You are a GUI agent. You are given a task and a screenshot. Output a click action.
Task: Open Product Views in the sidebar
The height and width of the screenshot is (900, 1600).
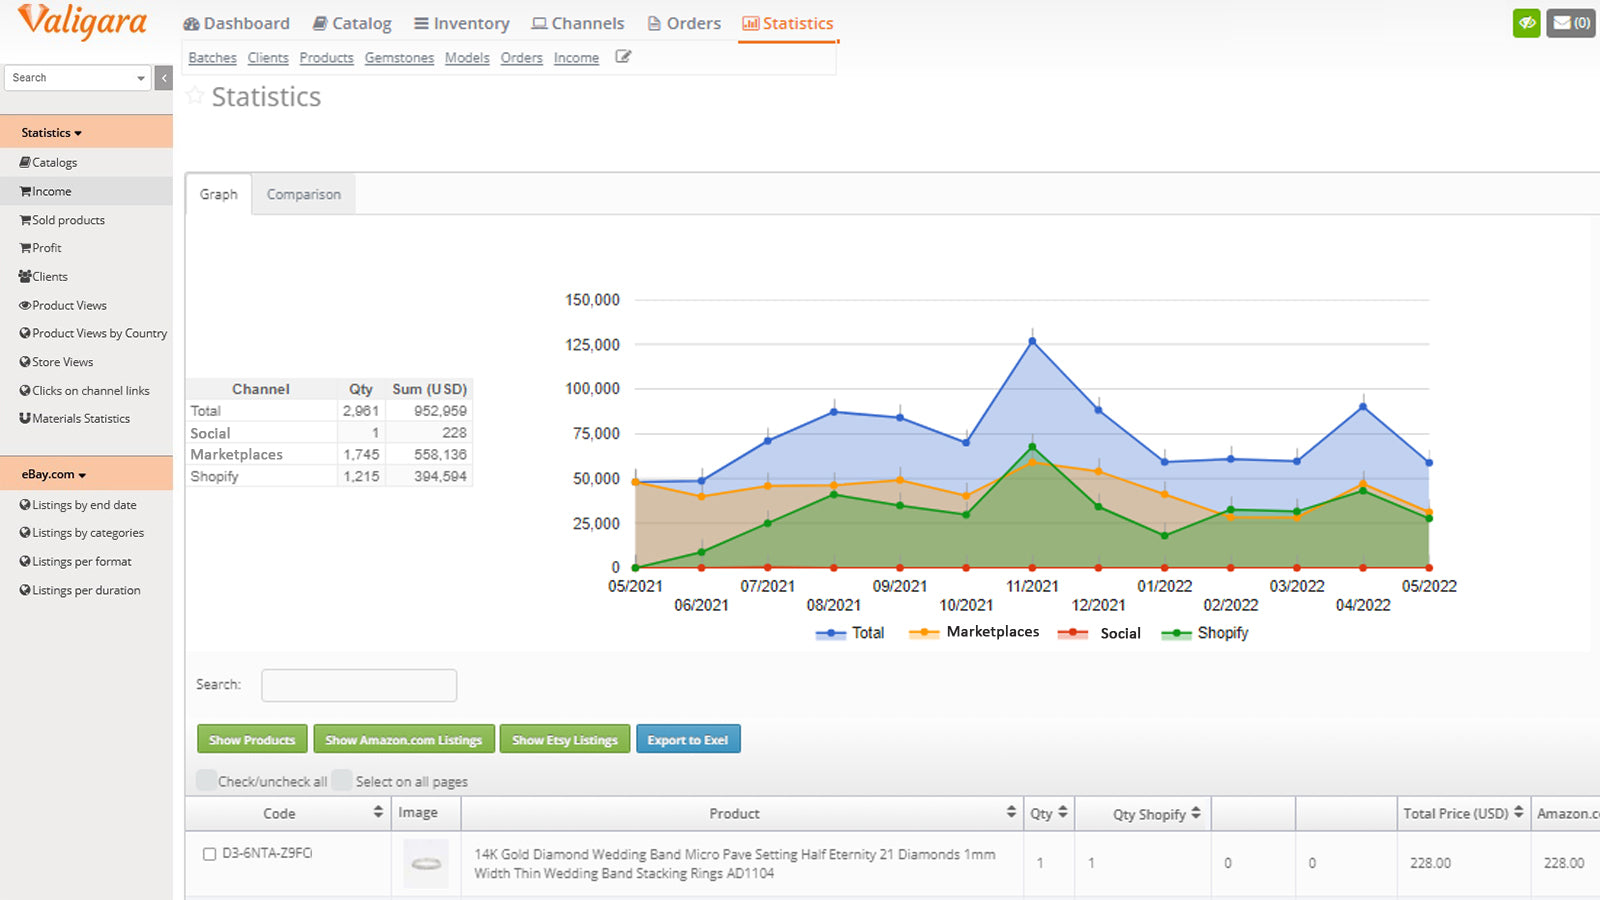(x=68, y=305)
